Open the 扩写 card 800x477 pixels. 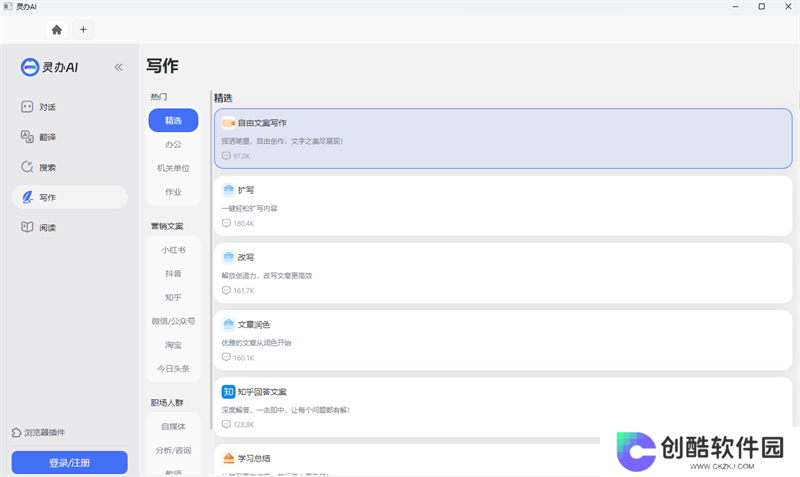pyautogui.click(x=503, y=206)
